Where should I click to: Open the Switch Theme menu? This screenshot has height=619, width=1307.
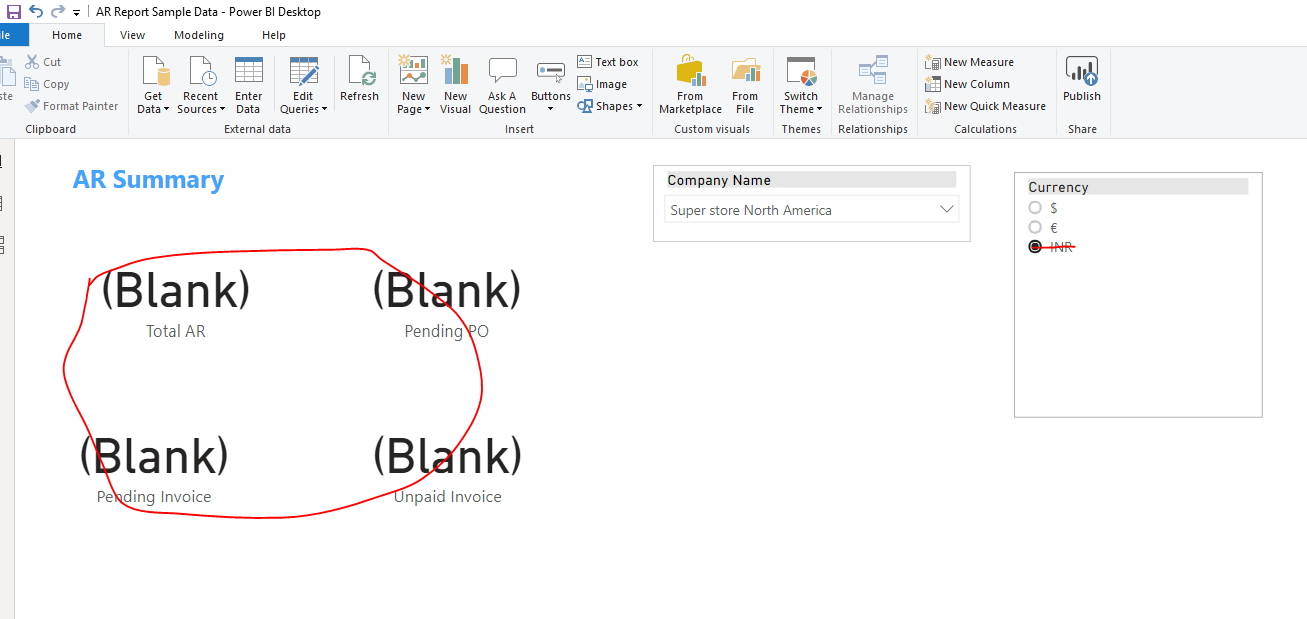tap(801, 85)
